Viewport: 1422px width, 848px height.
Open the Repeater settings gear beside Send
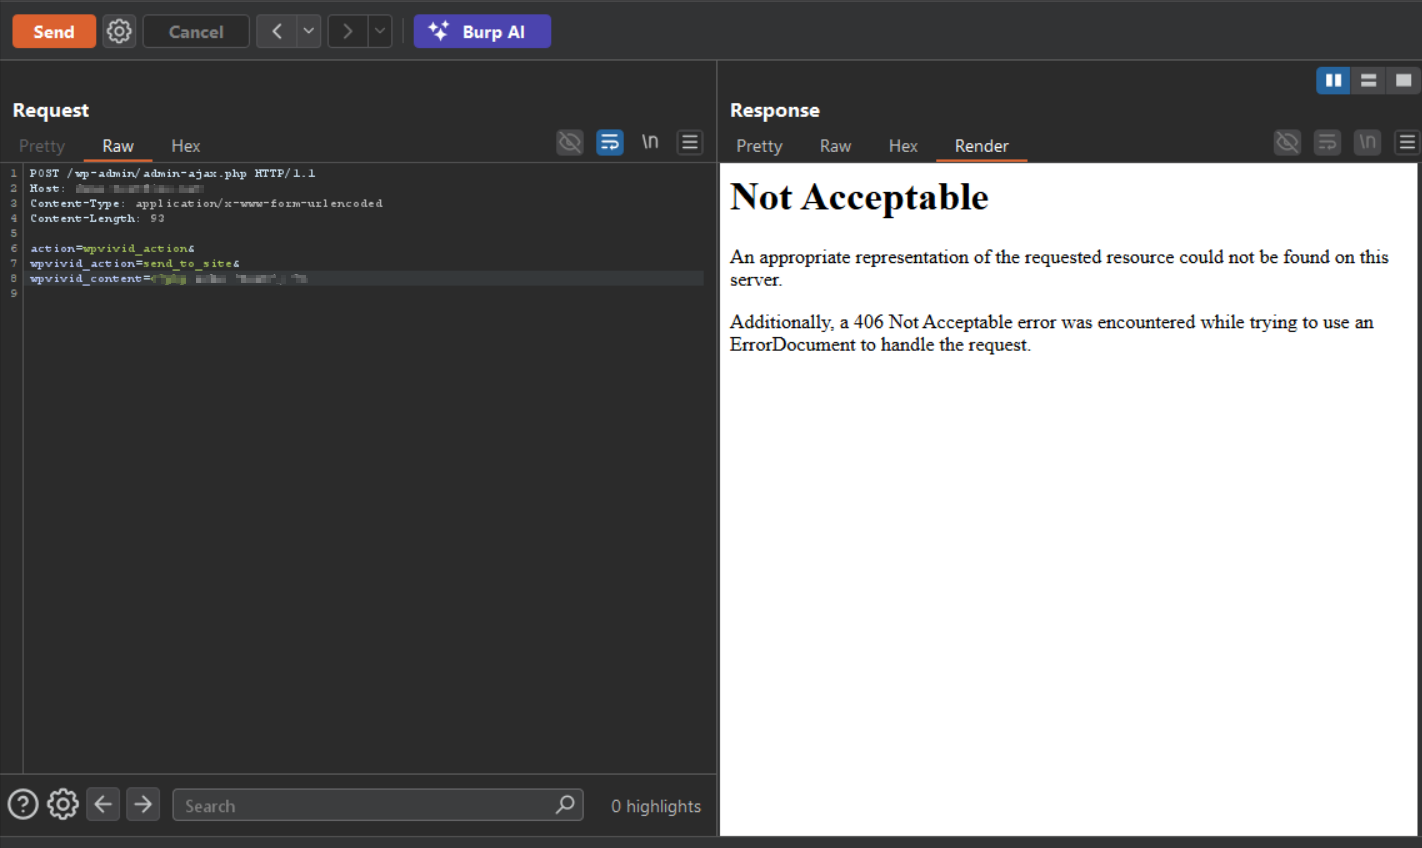119,31
